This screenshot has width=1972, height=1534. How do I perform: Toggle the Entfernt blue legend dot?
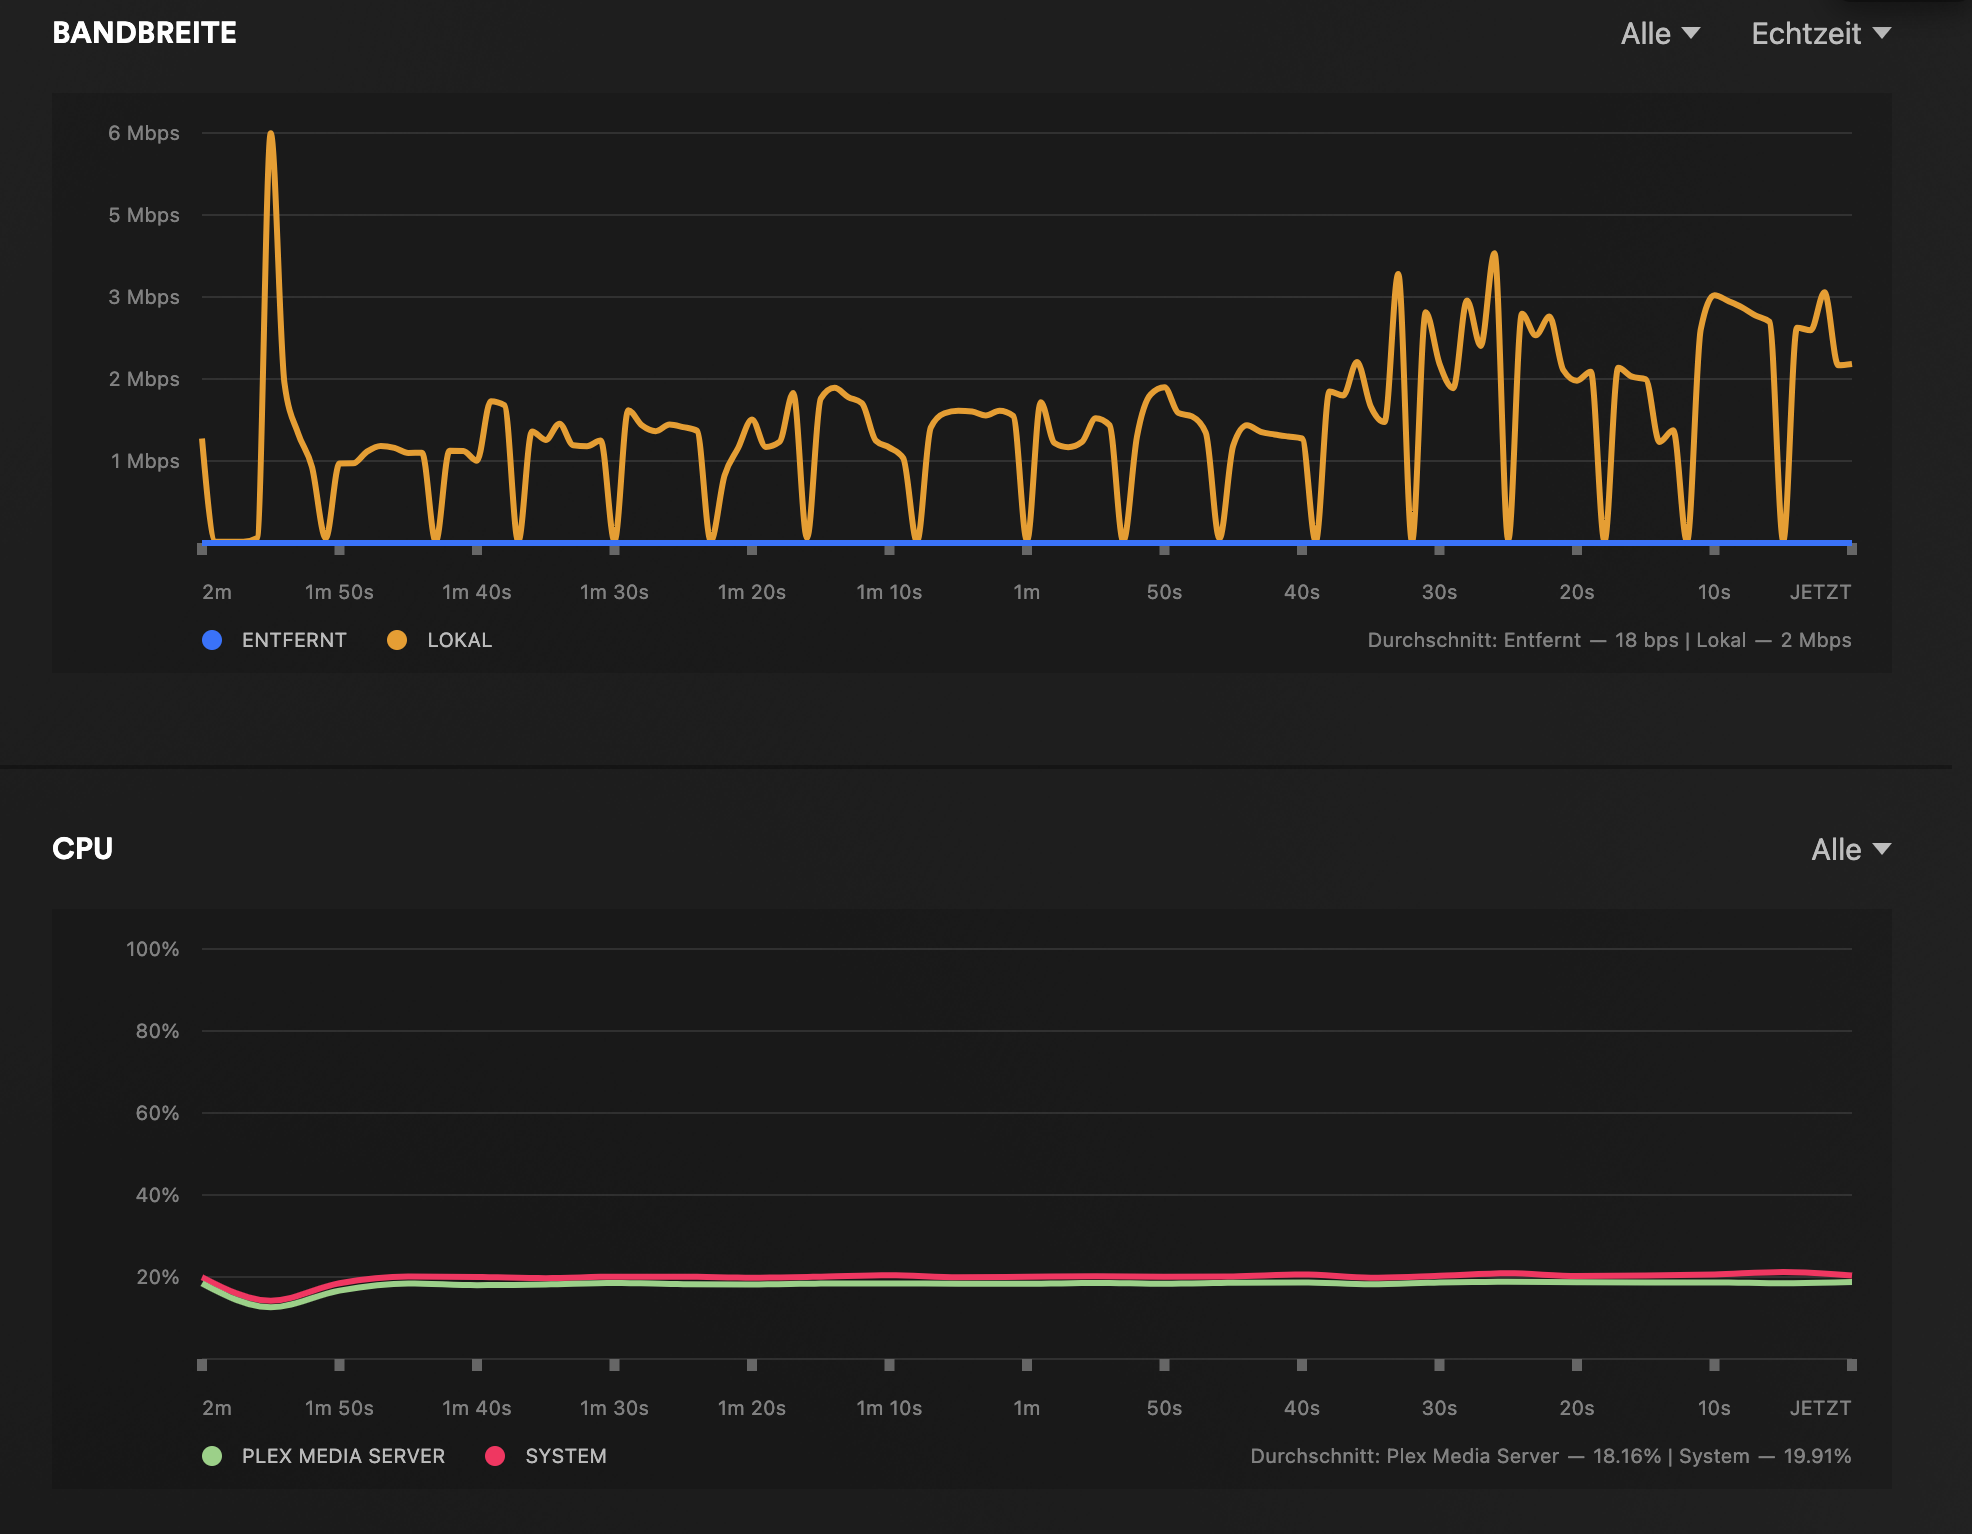(212, 640)
